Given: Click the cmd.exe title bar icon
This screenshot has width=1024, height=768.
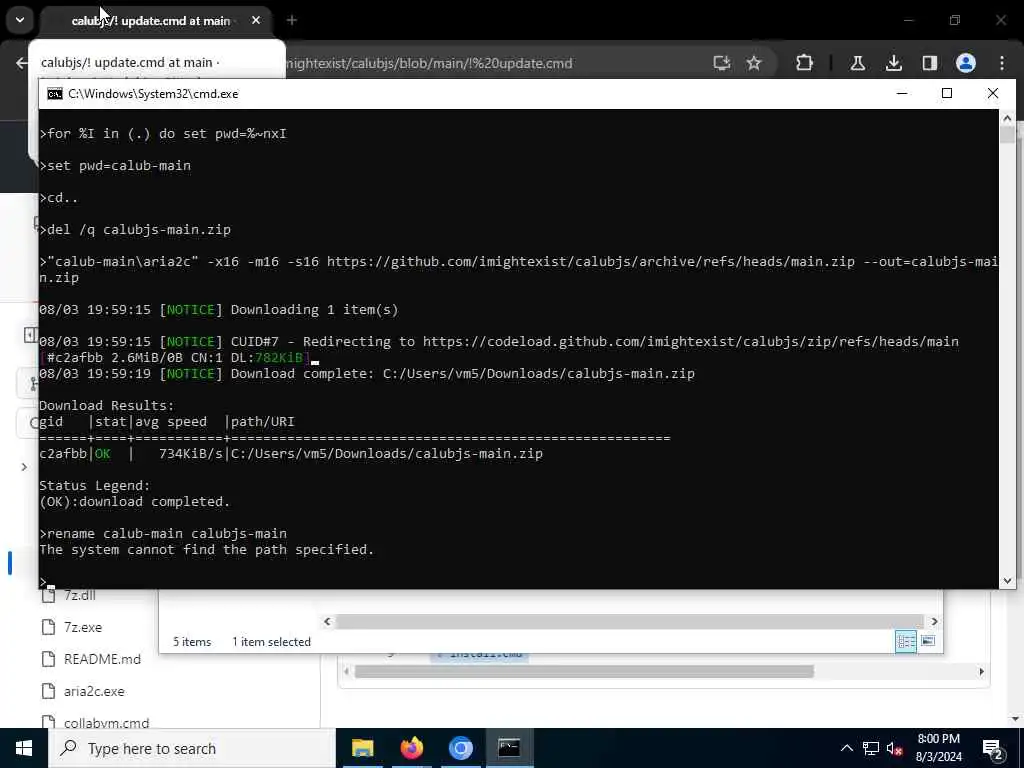Looking at the screenshot, I should point(55,93).
